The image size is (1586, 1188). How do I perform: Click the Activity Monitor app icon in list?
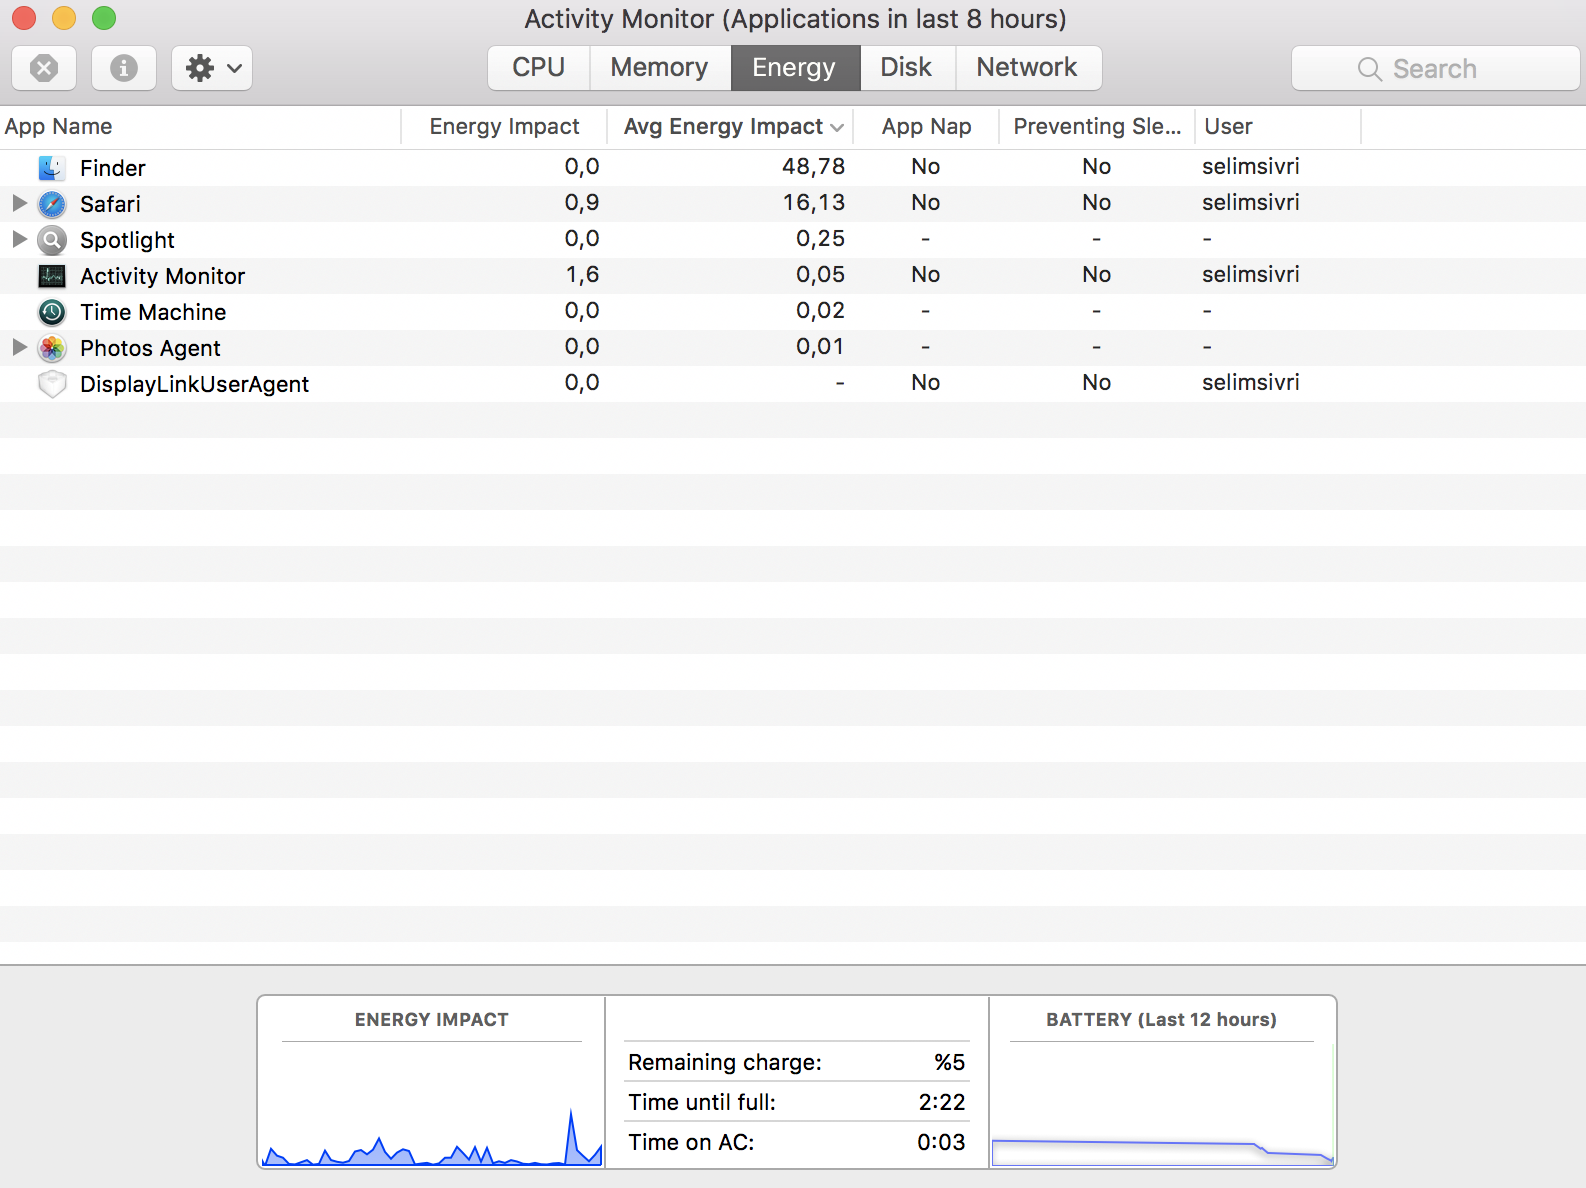tap(52, 276)
